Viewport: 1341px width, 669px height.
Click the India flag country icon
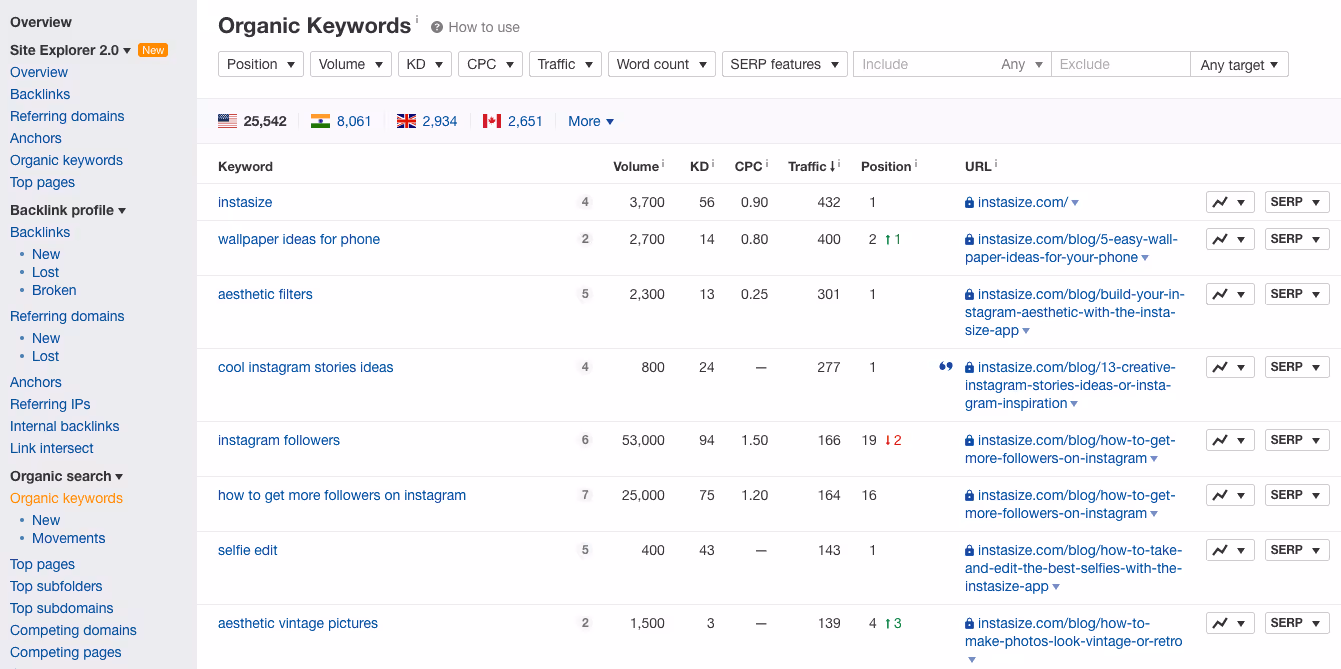320,121
